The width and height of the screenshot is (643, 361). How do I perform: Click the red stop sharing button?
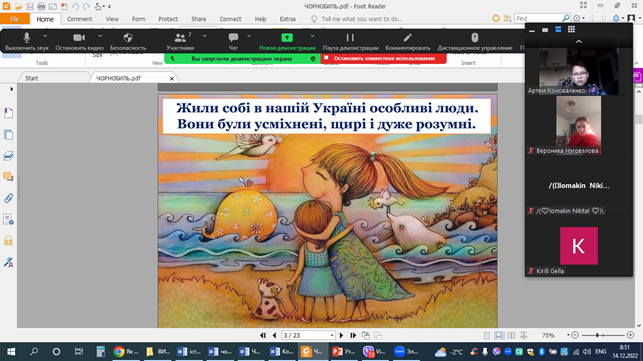coord(384,59)
